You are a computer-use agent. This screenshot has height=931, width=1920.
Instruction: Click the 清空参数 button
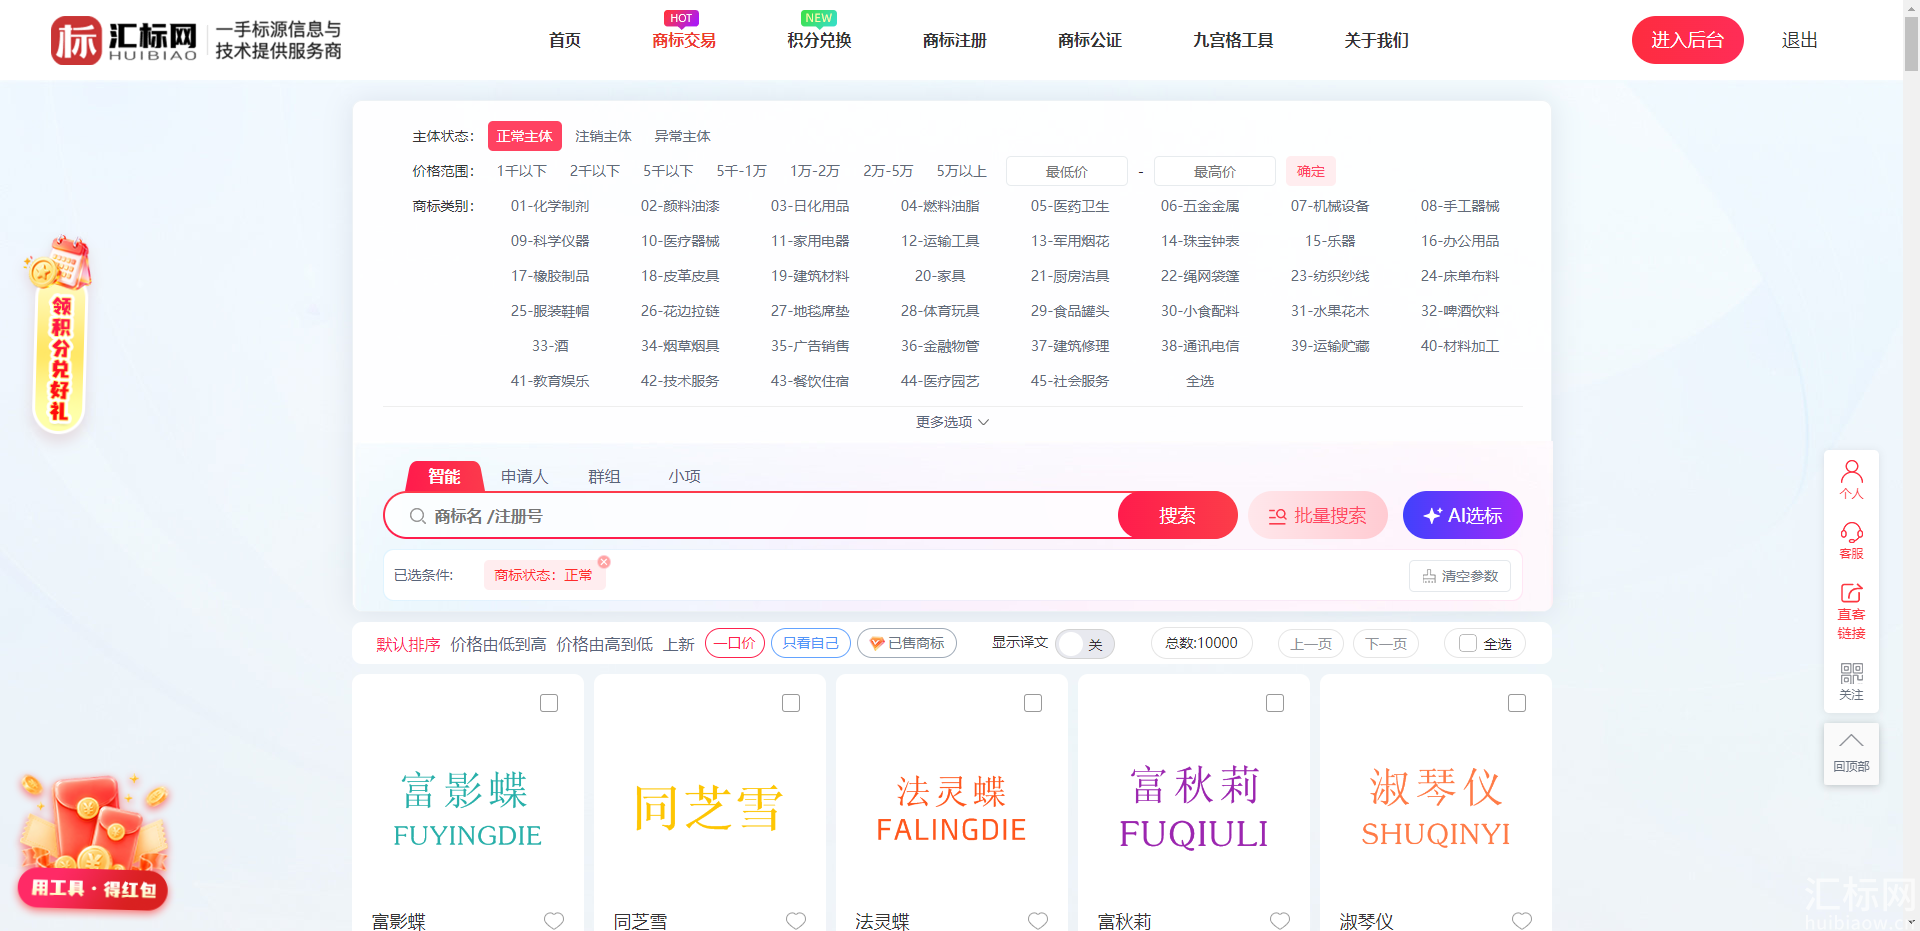point(1460,576)
